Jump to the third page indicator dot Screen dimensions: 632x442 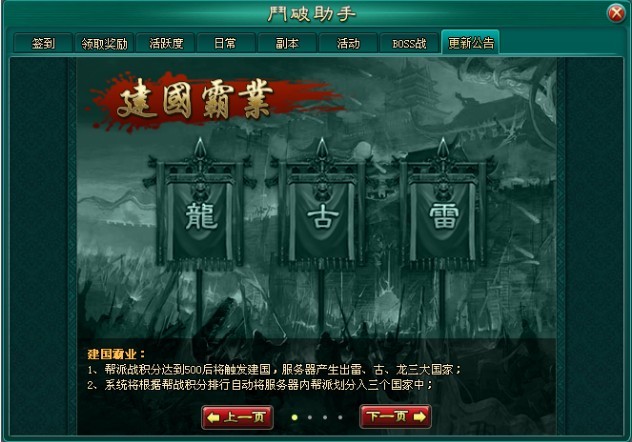(325, 417)
